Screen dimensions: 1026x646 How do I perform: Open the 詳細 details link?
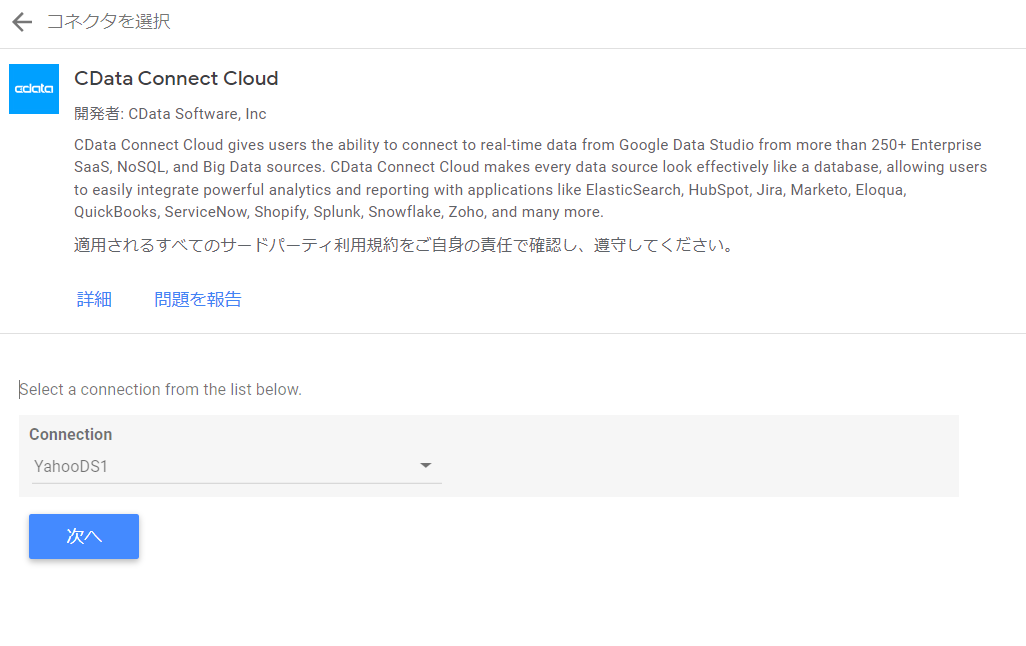coord(94,299)
